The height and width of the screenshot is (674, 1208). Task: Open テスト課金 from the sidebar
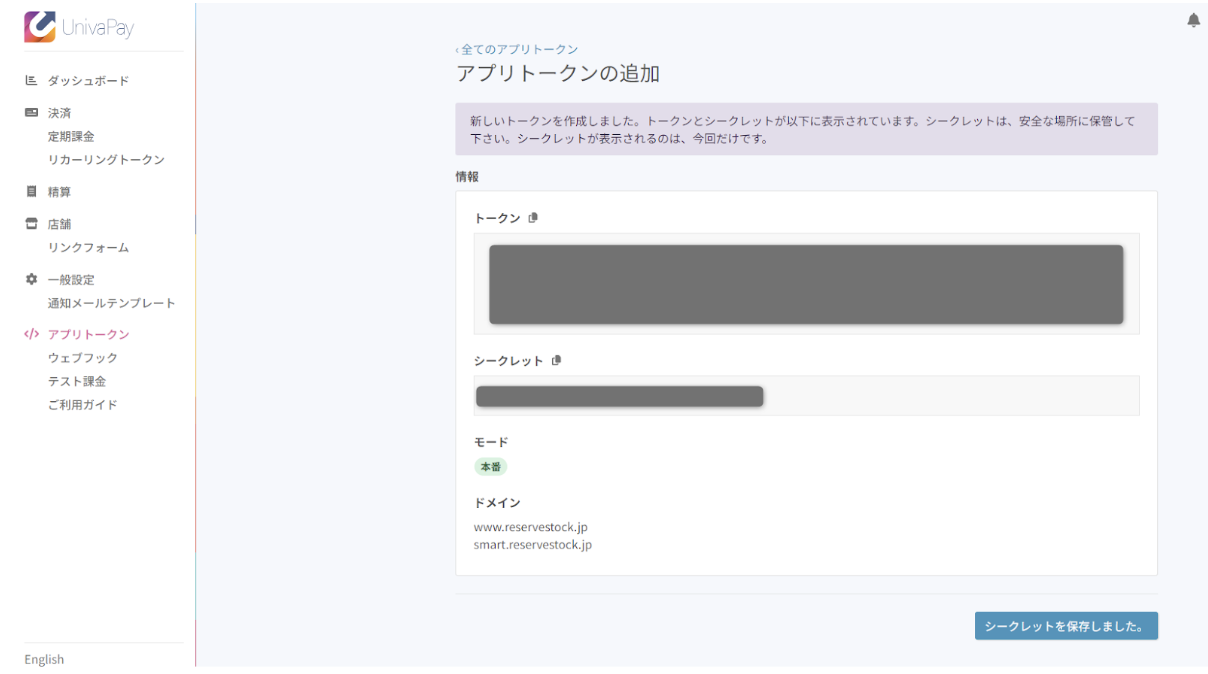click(x=77, y=381)
